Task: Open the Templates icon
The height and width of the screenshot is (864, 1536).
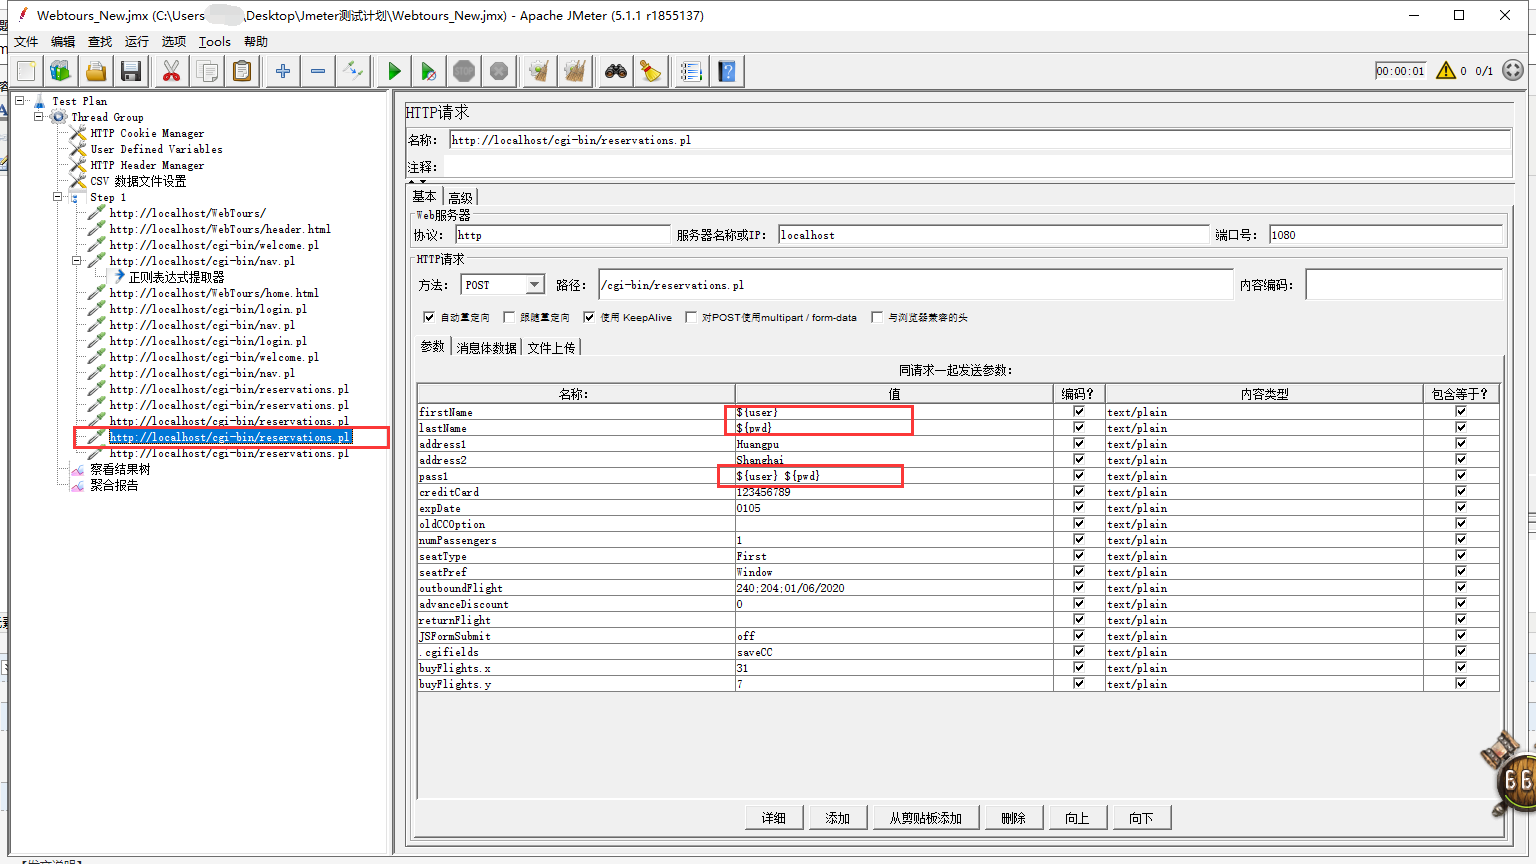Action: (61, 71)
